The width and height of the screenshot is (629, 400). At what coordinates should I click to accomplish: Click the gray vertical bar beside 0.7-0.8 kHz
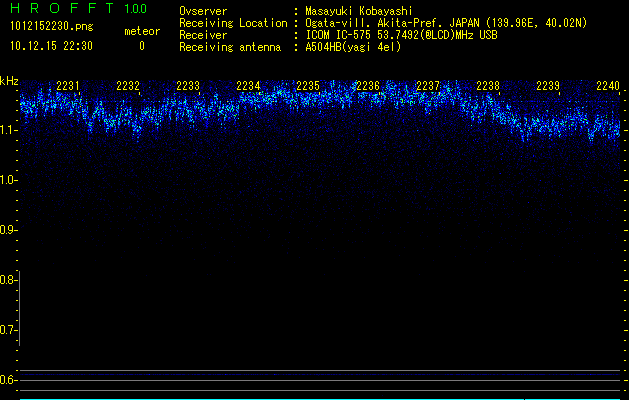pos(19,308)
